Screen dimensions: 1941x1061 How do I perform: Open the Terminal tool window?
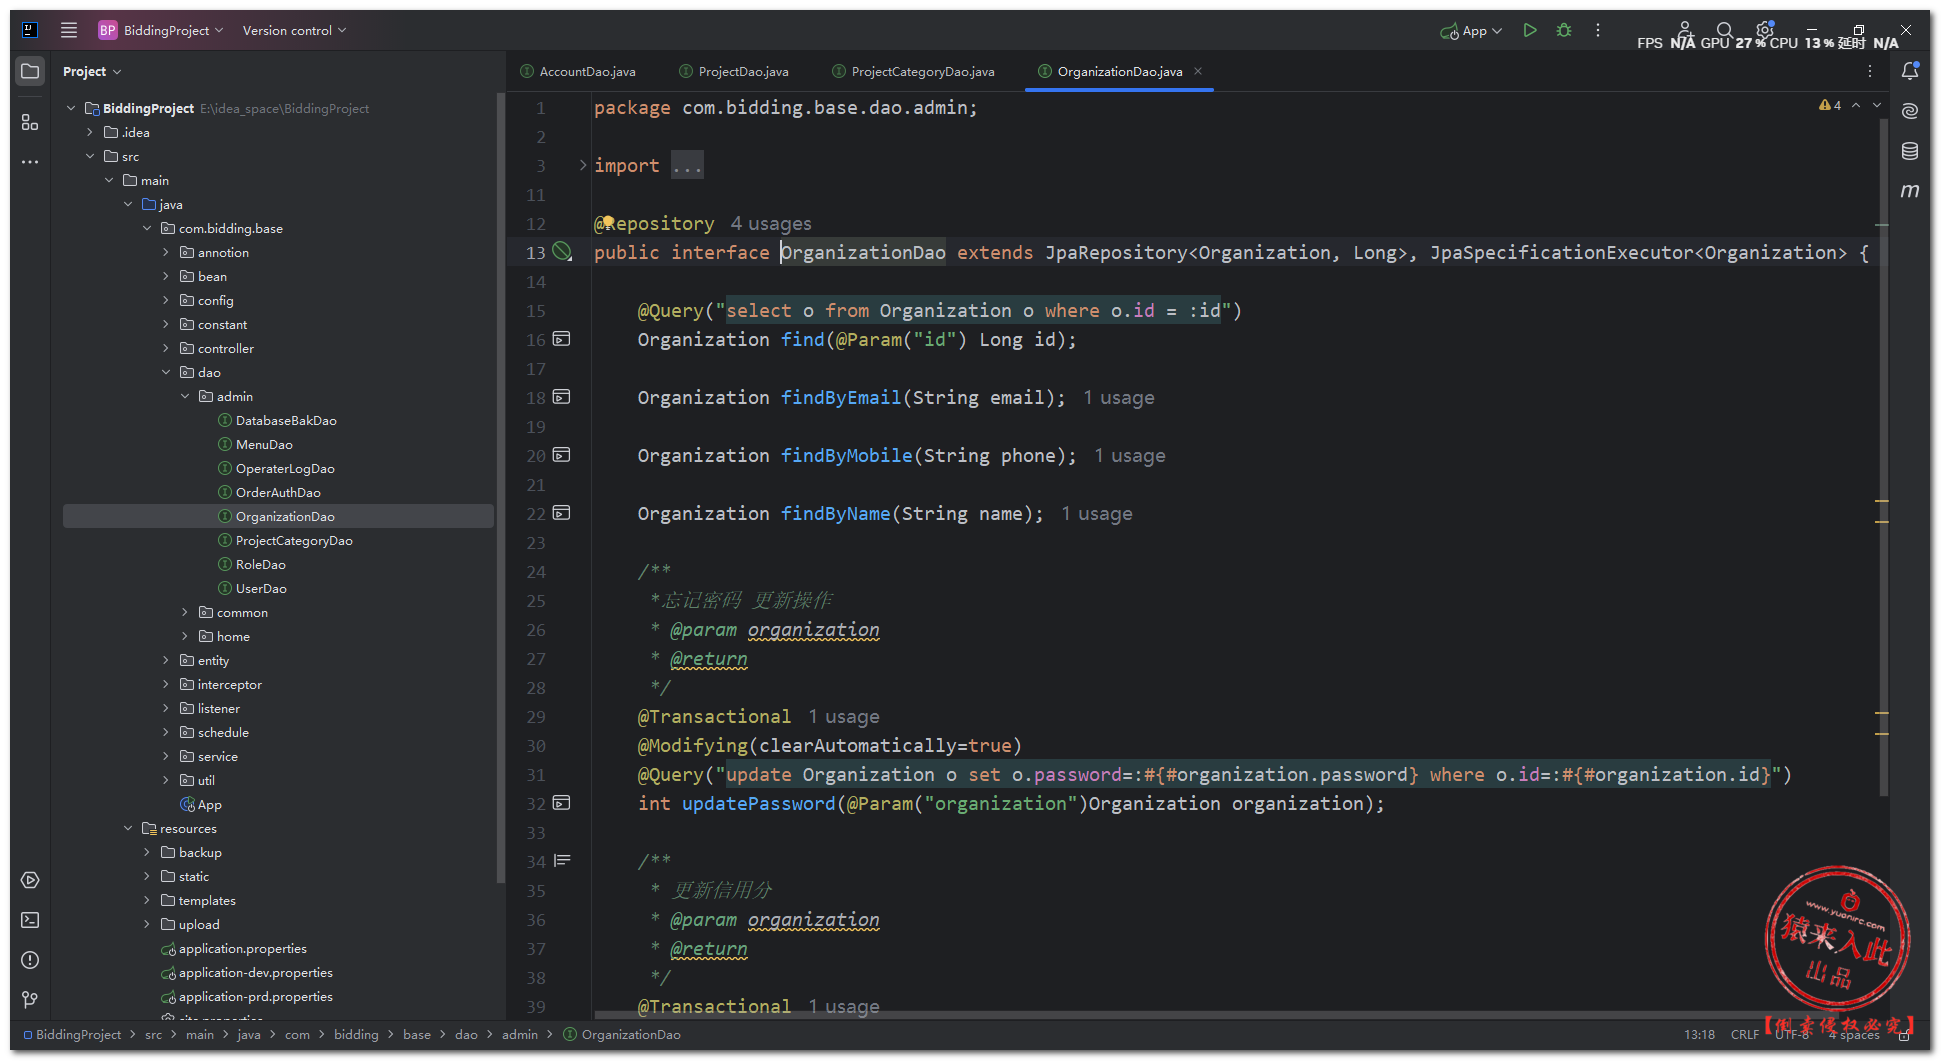coord(30,920)
